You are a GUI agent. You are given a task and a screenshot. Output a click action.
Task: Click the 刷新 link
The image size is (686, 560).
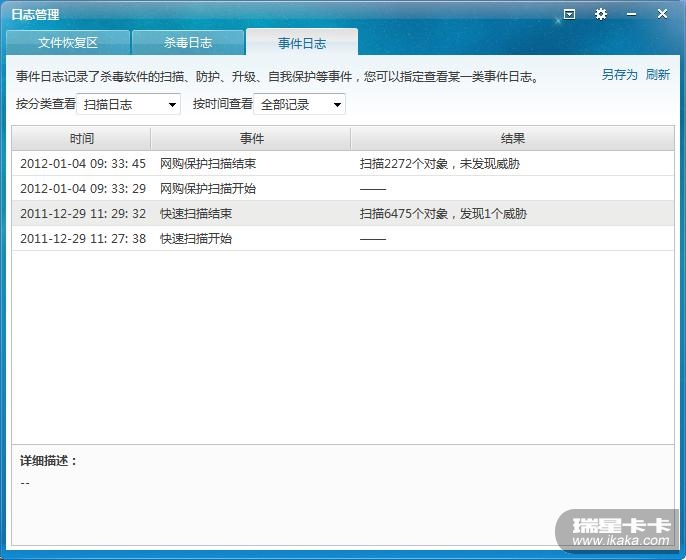coord(658,75)
